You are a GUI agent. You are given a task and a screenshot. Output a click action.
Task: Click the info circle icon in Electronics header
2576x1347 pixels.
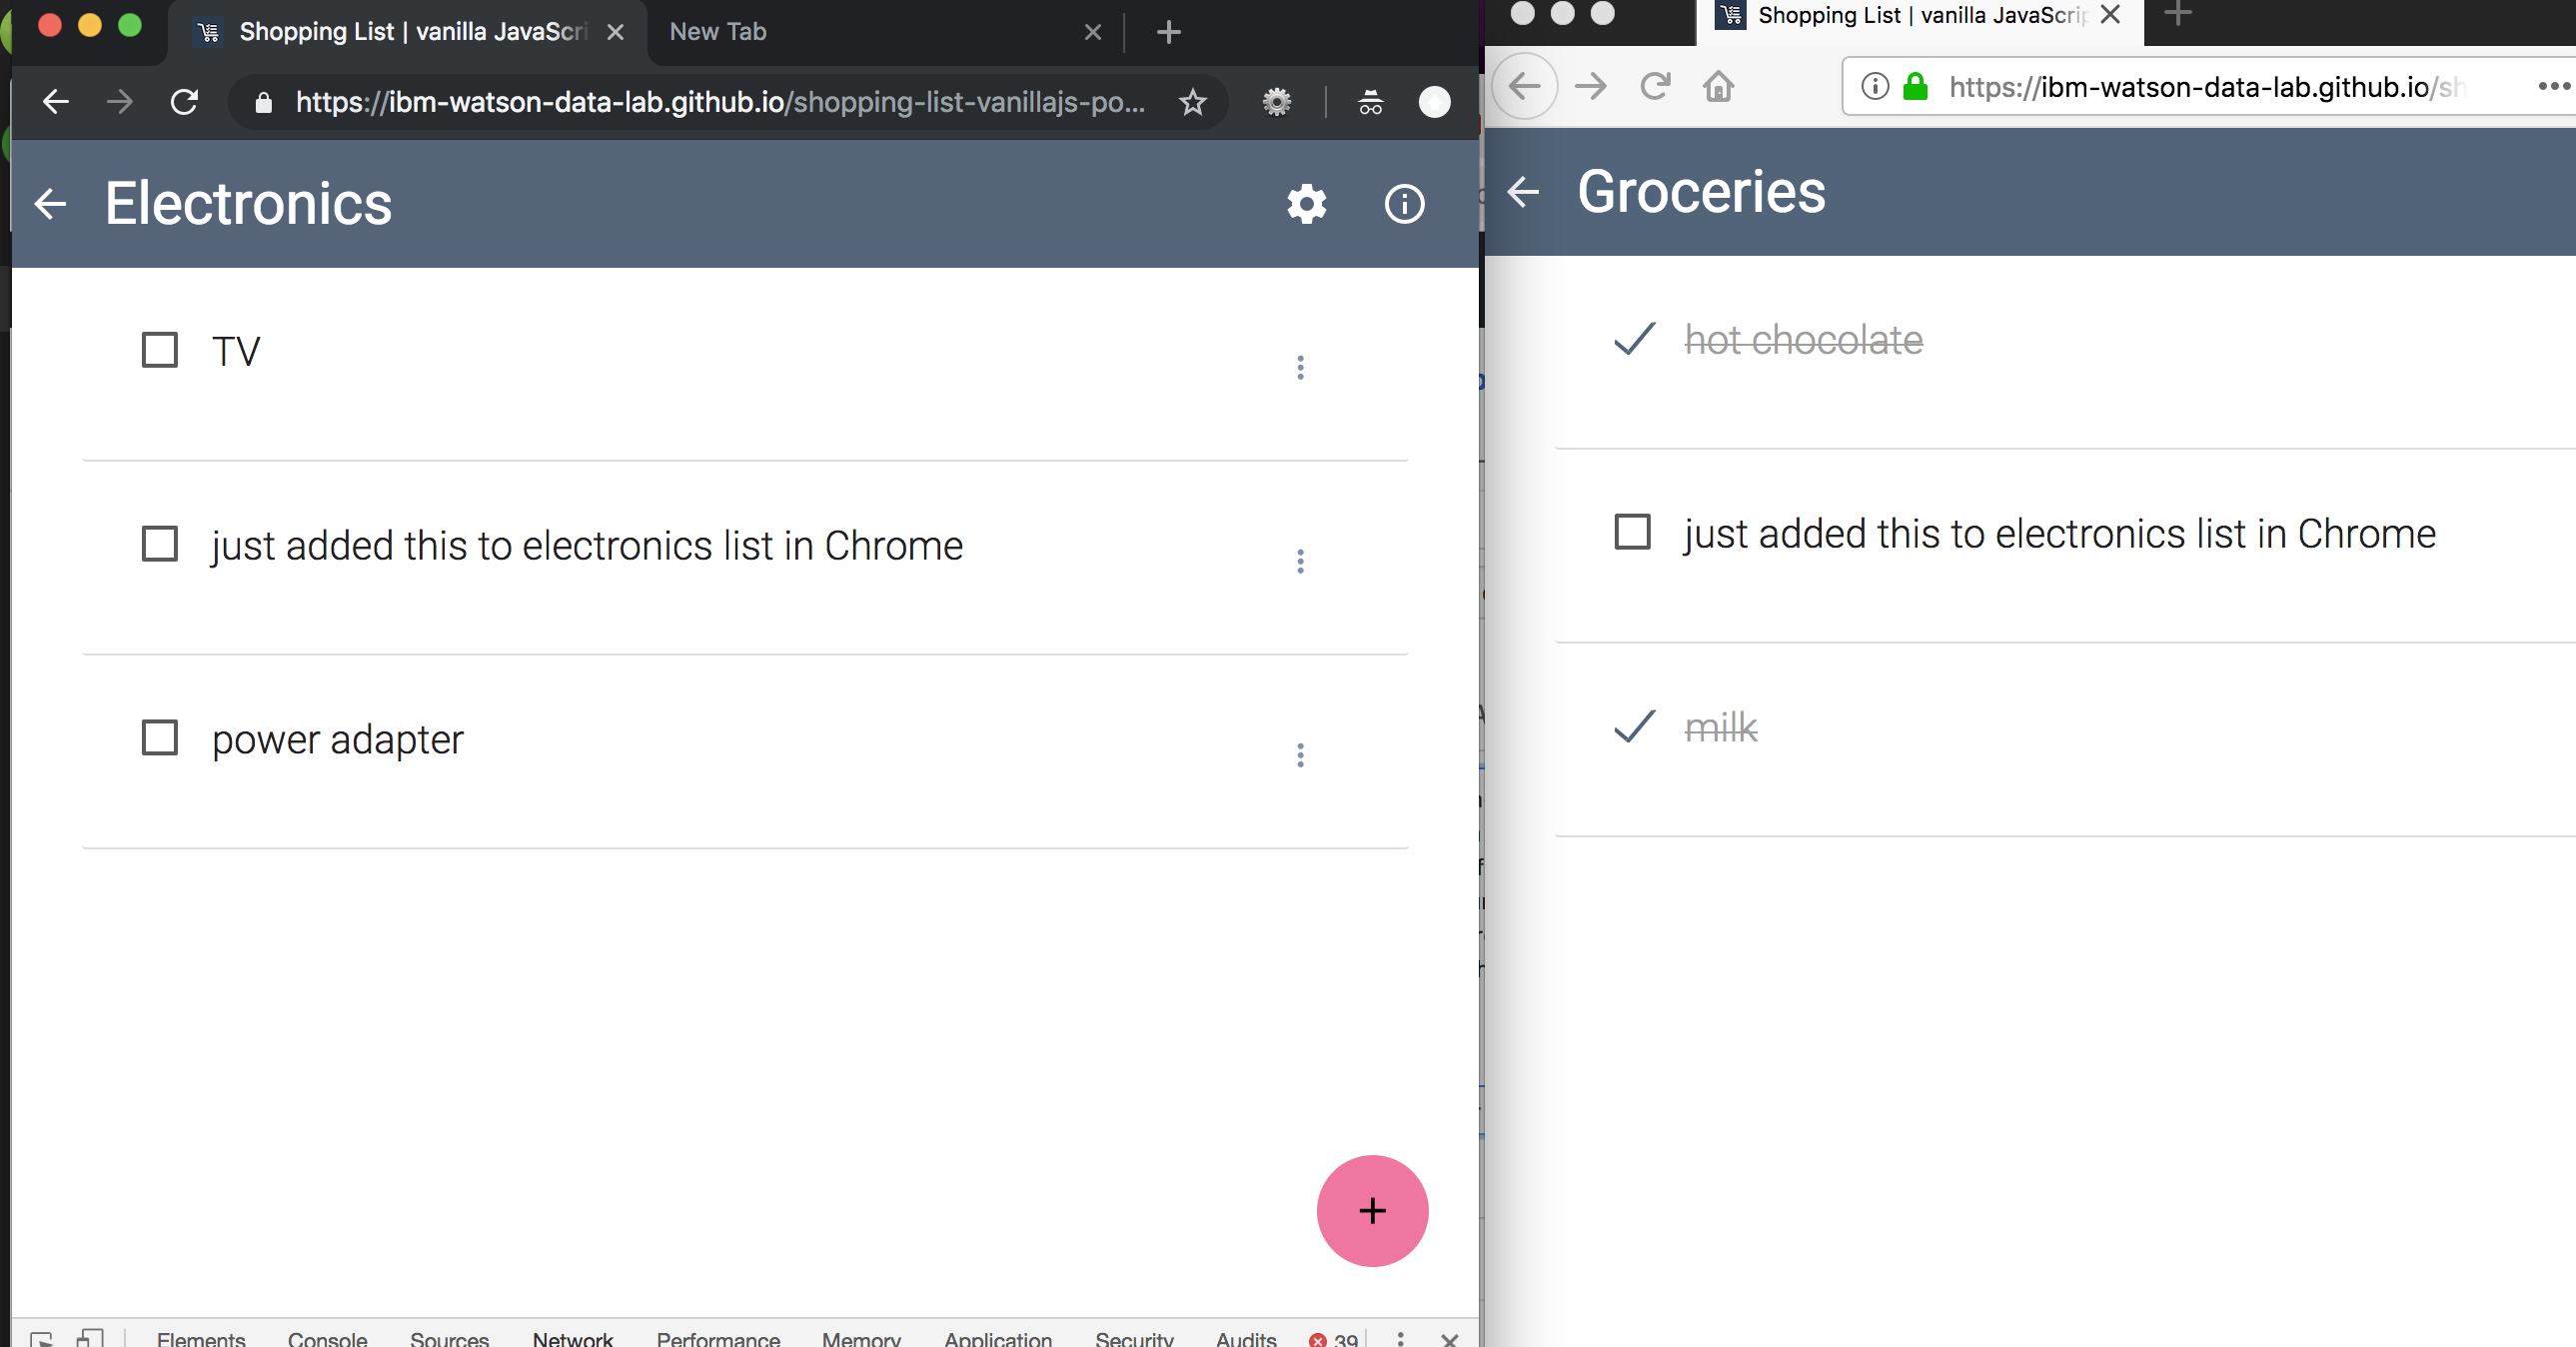[1404, 204]
